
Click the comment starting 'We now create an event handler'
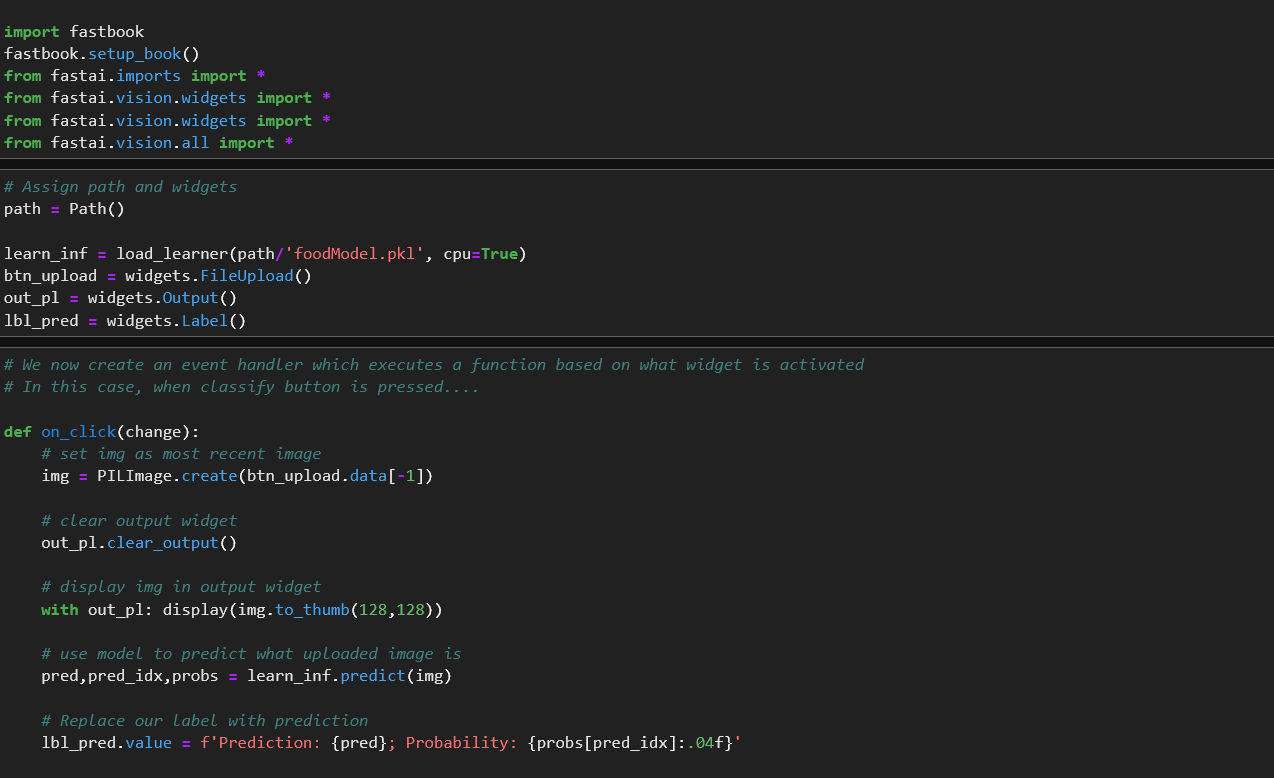[x=434, y=365]
